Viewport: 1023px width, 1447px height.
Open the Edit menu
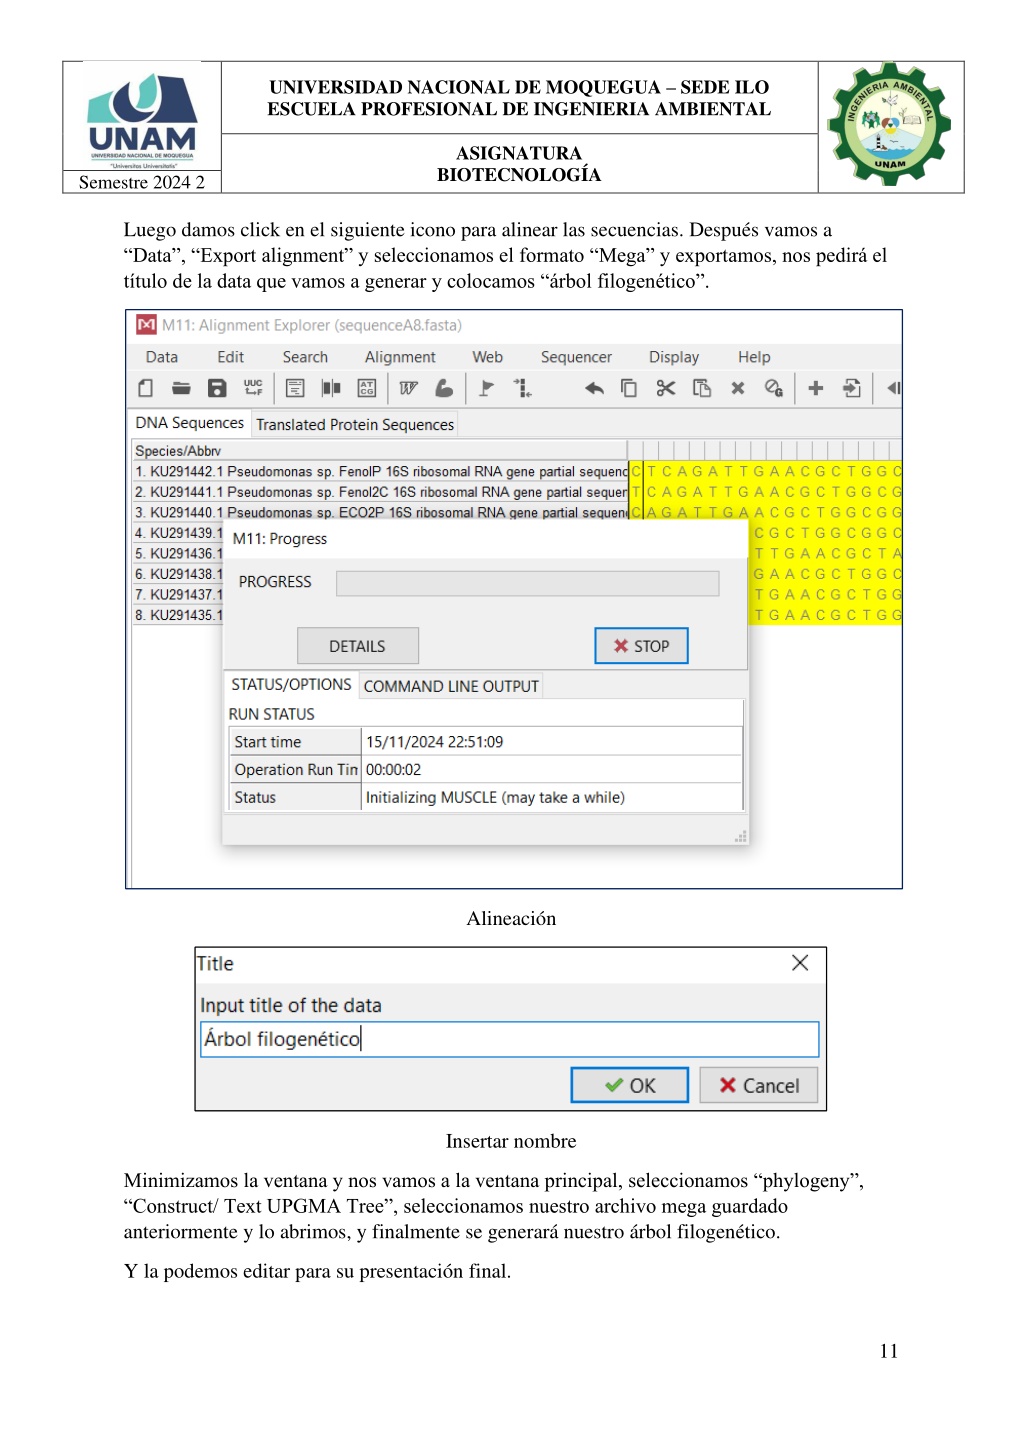click(231, 357)
